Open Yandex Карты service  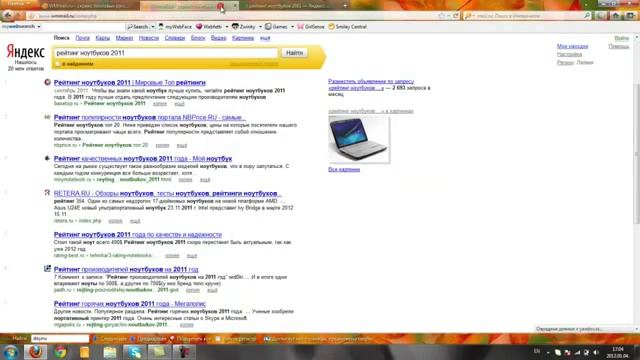[x=102, y=38]
